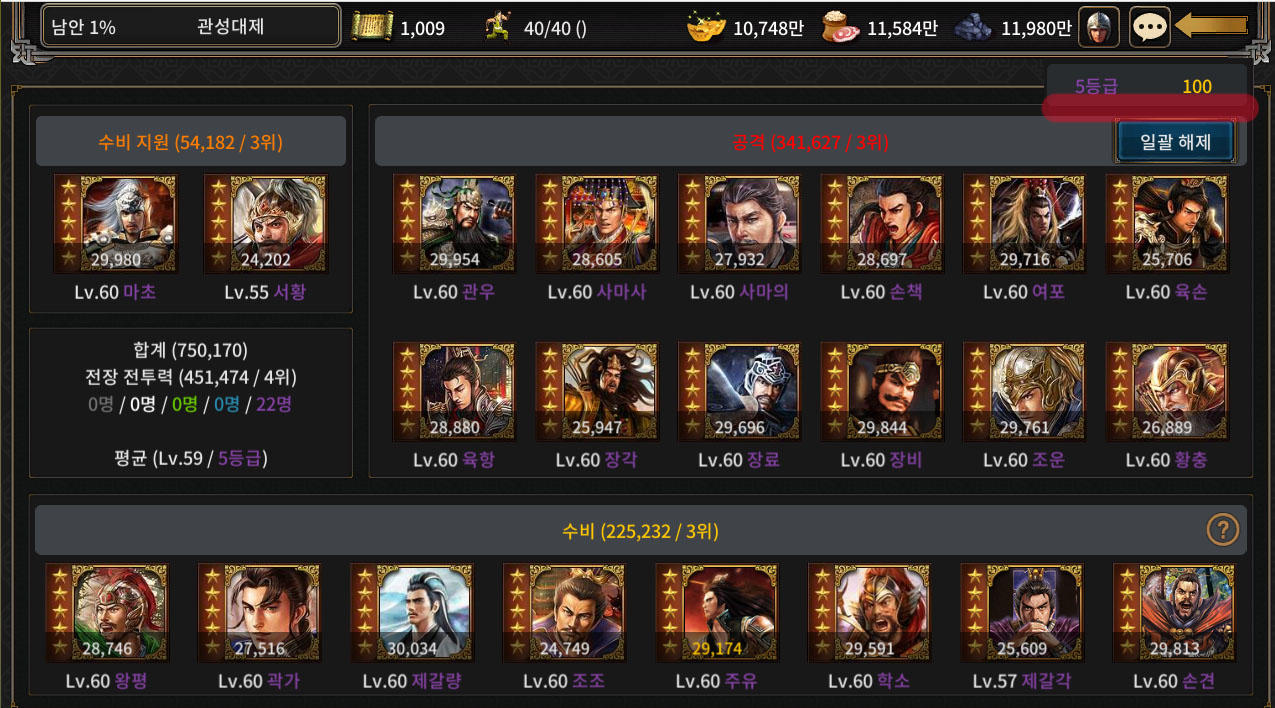
Task: Click the running soldier icon by 40/40
Action: [x=497, y=28]
